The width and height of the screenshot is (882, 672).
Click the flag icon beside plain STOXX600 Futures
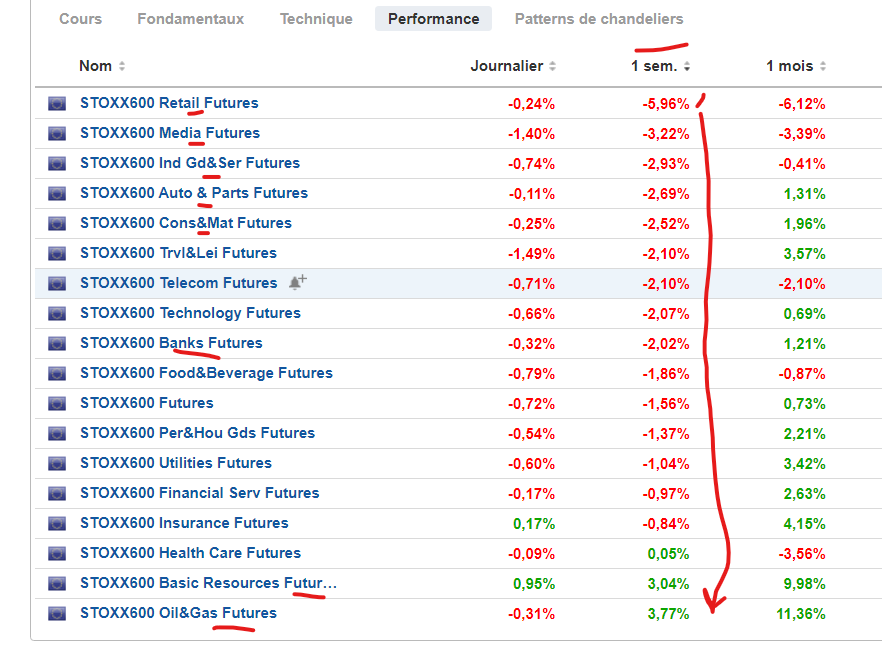coord(57,403)
